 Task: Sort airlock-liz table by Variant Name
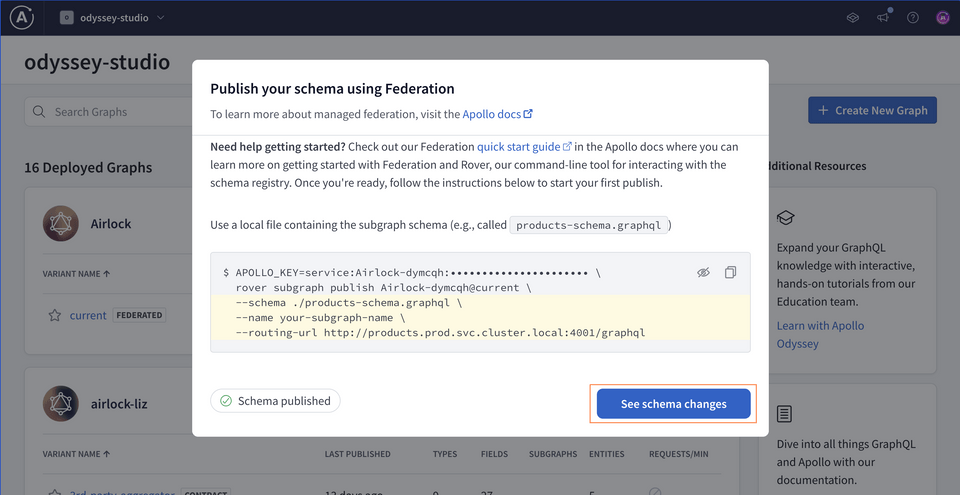[x=76, y=454]
